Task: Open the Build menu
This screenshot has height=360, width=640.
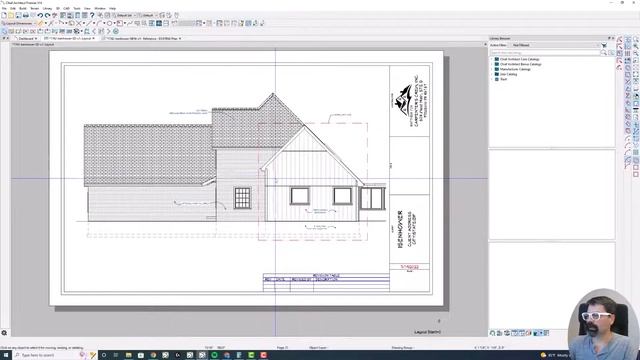Action: coord(23,8)
